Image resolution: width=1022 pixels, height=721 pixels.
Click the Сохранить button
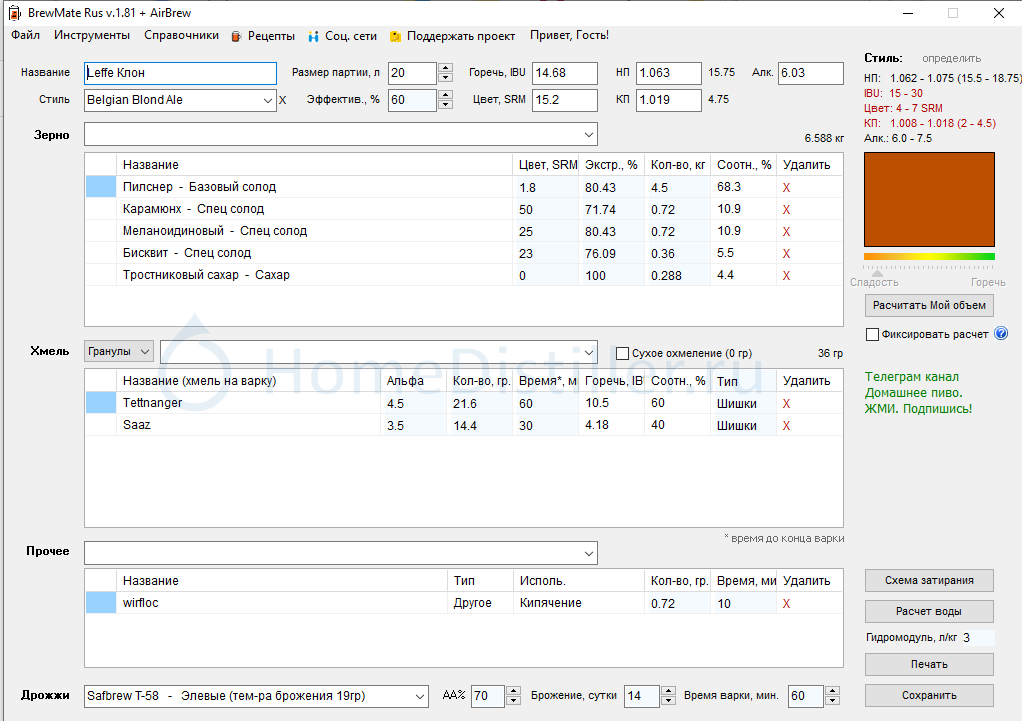tap(929, 696)
